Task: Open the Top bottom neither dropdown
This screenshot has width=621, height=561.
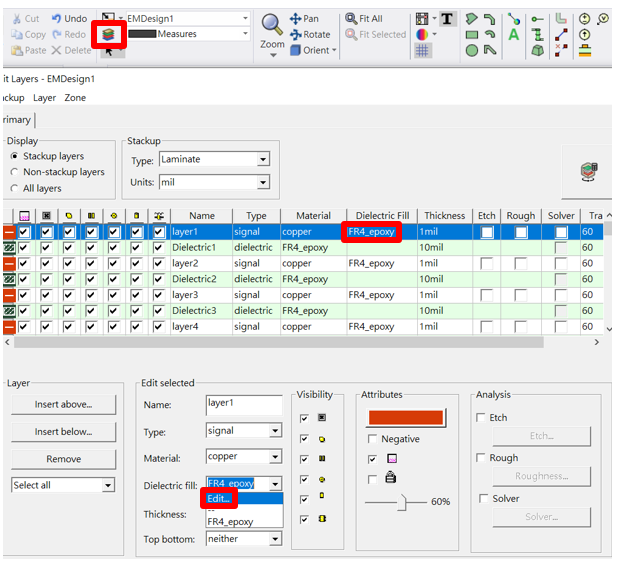Action: click(275, 539)
